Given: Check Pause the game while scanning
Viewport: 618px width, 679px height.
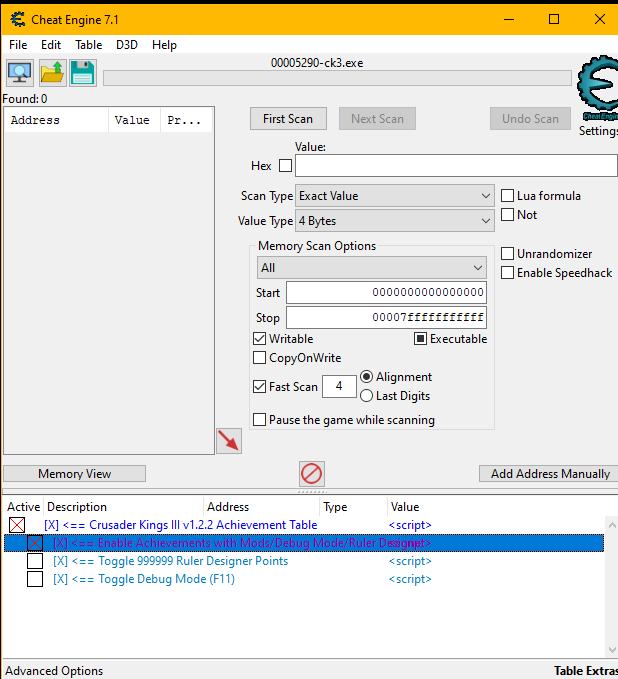Looking at the screenshot, I should point(259,420).
